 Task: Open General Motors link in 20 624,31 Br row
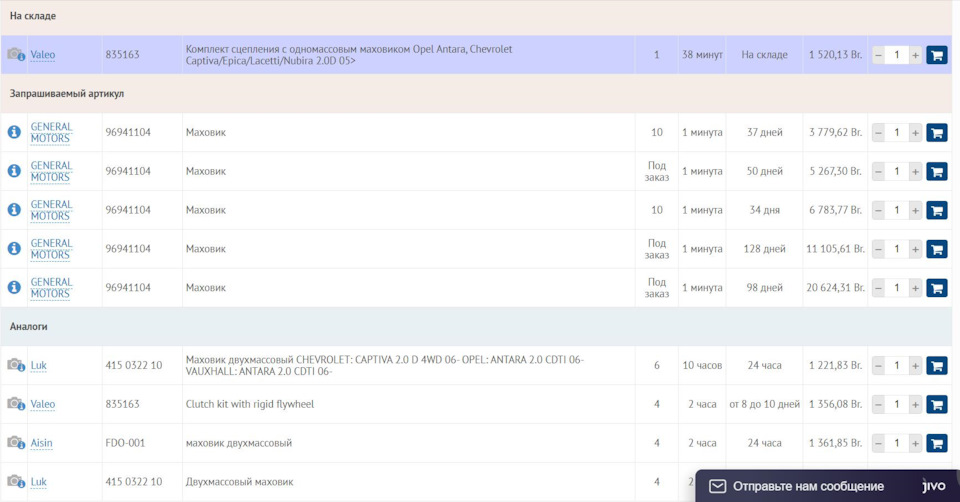[51, 287]
